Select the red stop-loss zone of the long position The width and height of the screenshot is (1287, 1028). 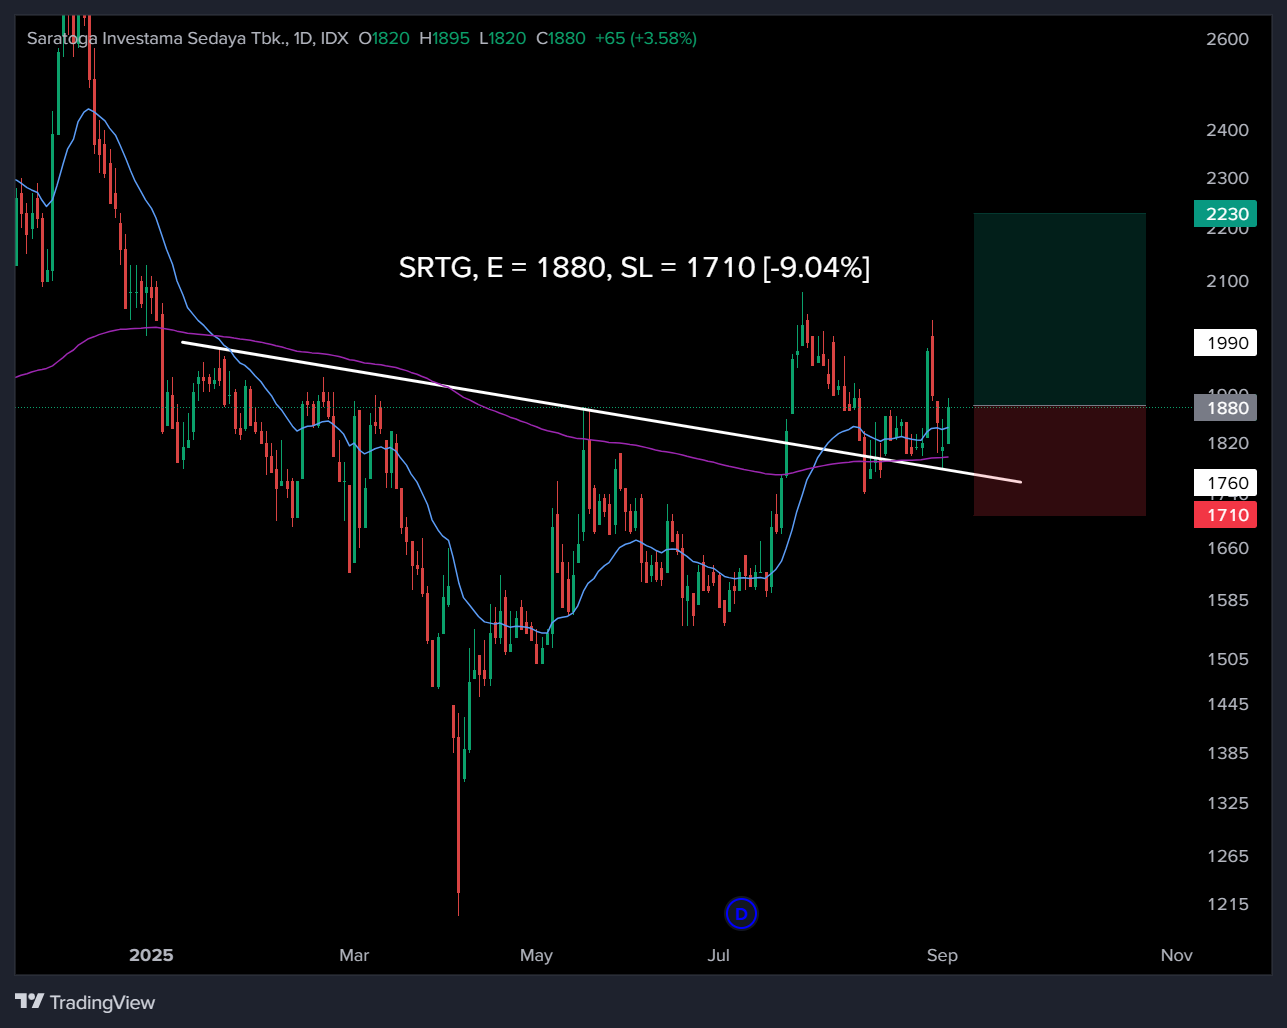(1060, 461)
